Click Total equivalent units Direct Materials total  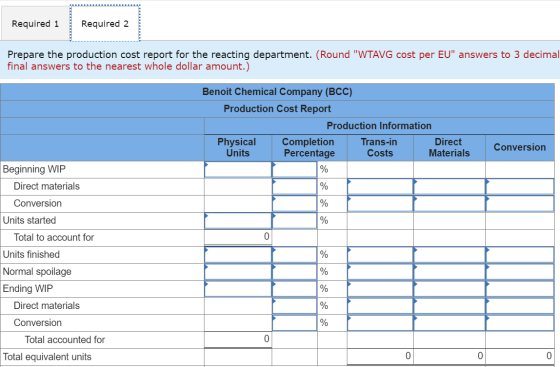449,356
